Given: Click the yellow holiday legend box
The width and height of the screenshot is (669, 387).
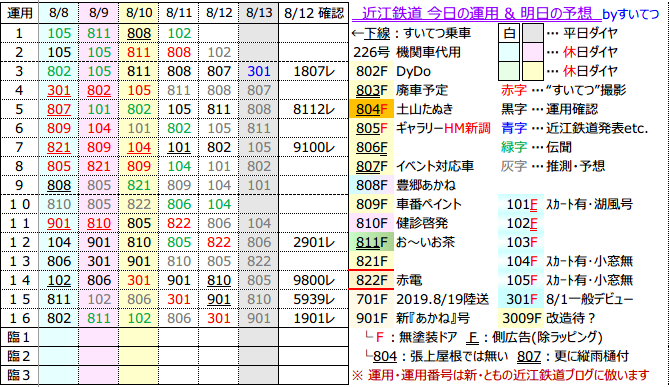Looking at the screenshot, I should tap(533, 71).
